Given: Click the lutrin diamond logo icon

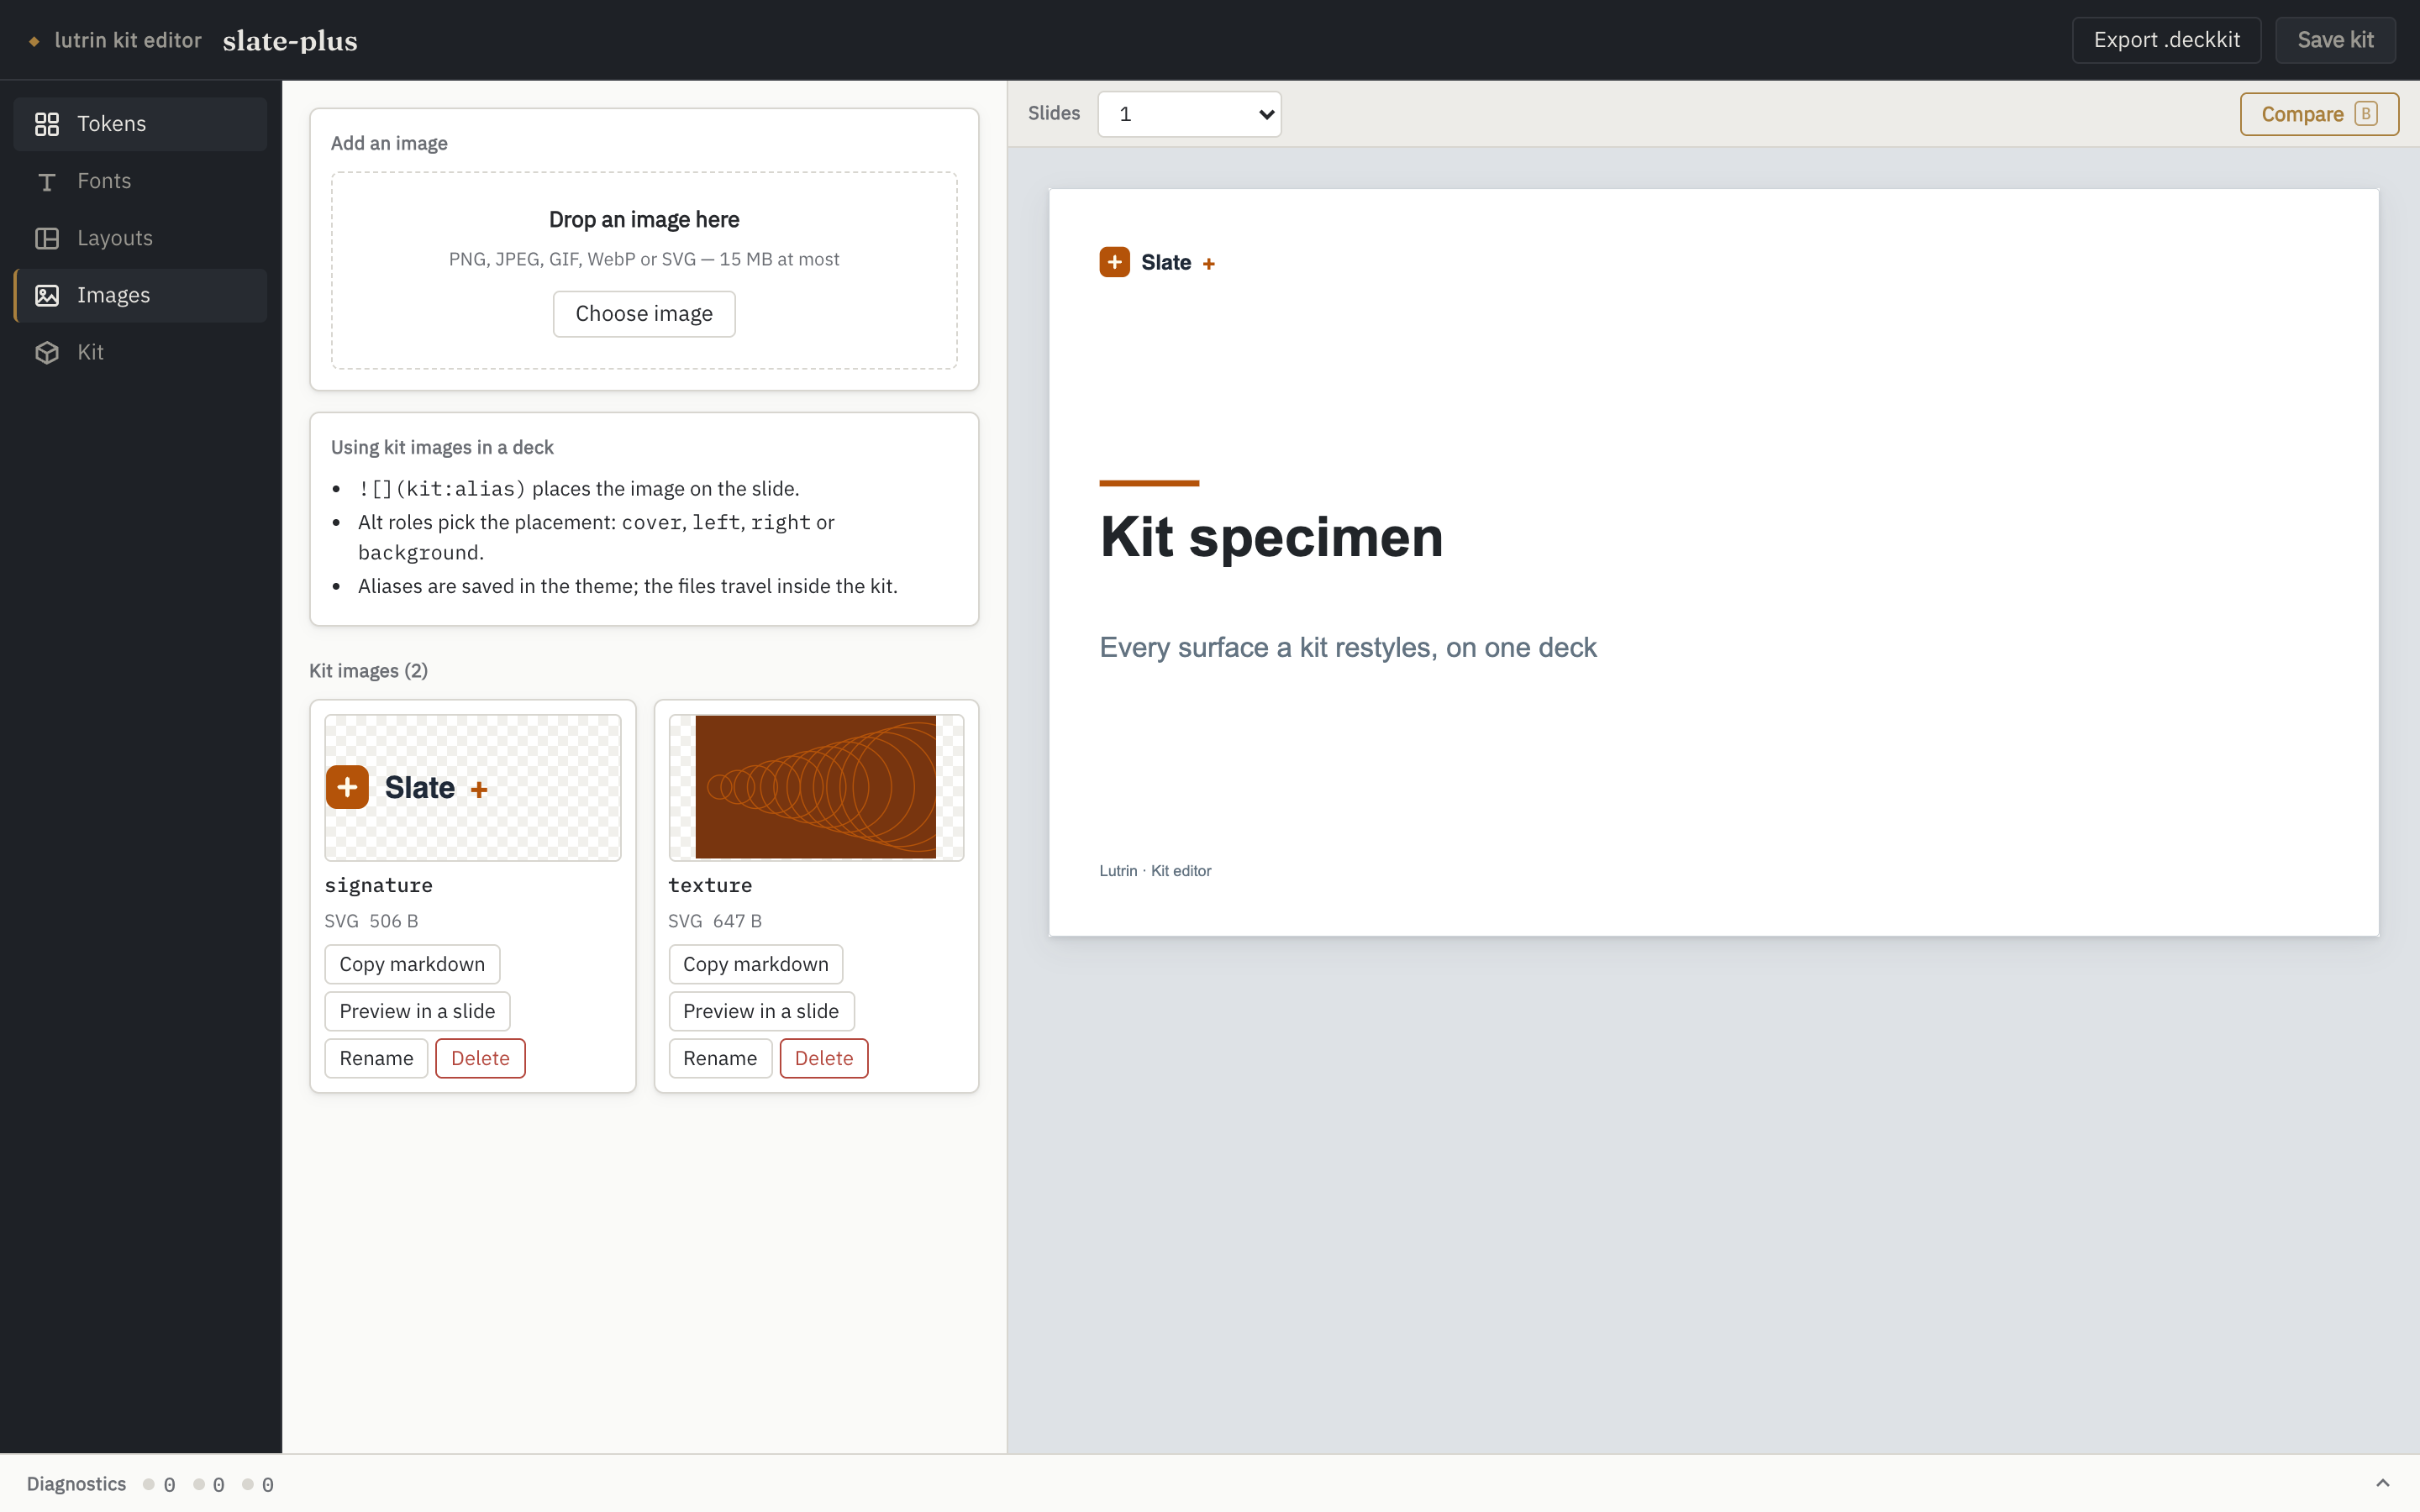Looking at the screenshot, I should [34, 41].
